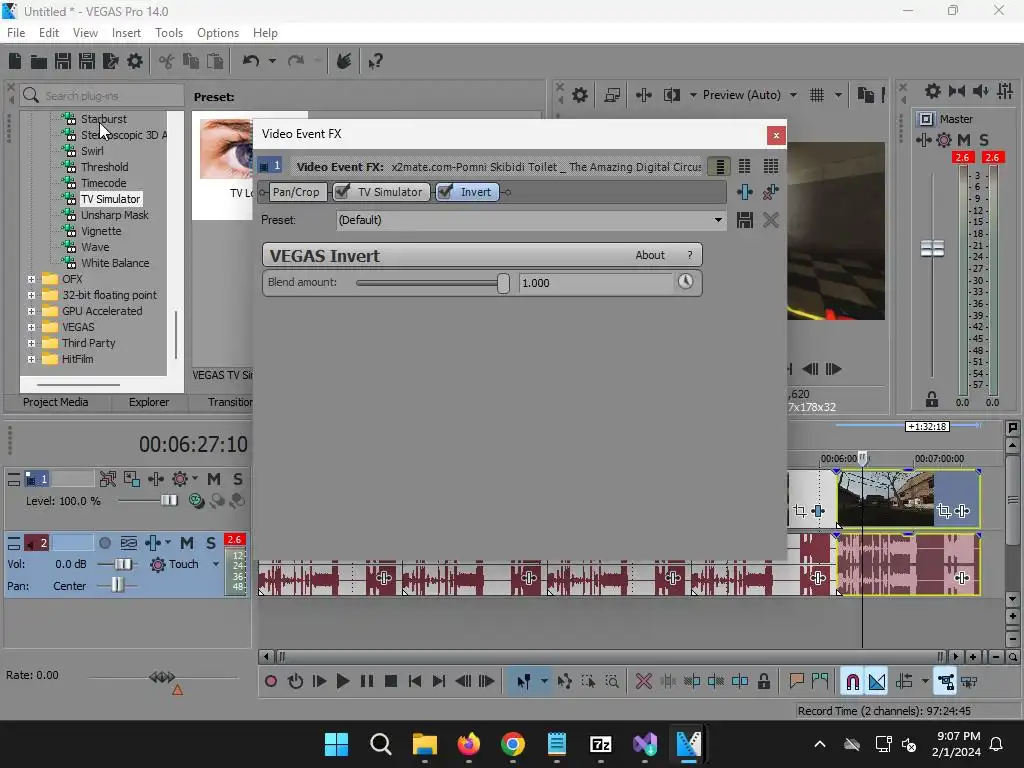Select Vignette plug-in in list
This screenshot has width=1024, height=768.
[x=101, y=231]
